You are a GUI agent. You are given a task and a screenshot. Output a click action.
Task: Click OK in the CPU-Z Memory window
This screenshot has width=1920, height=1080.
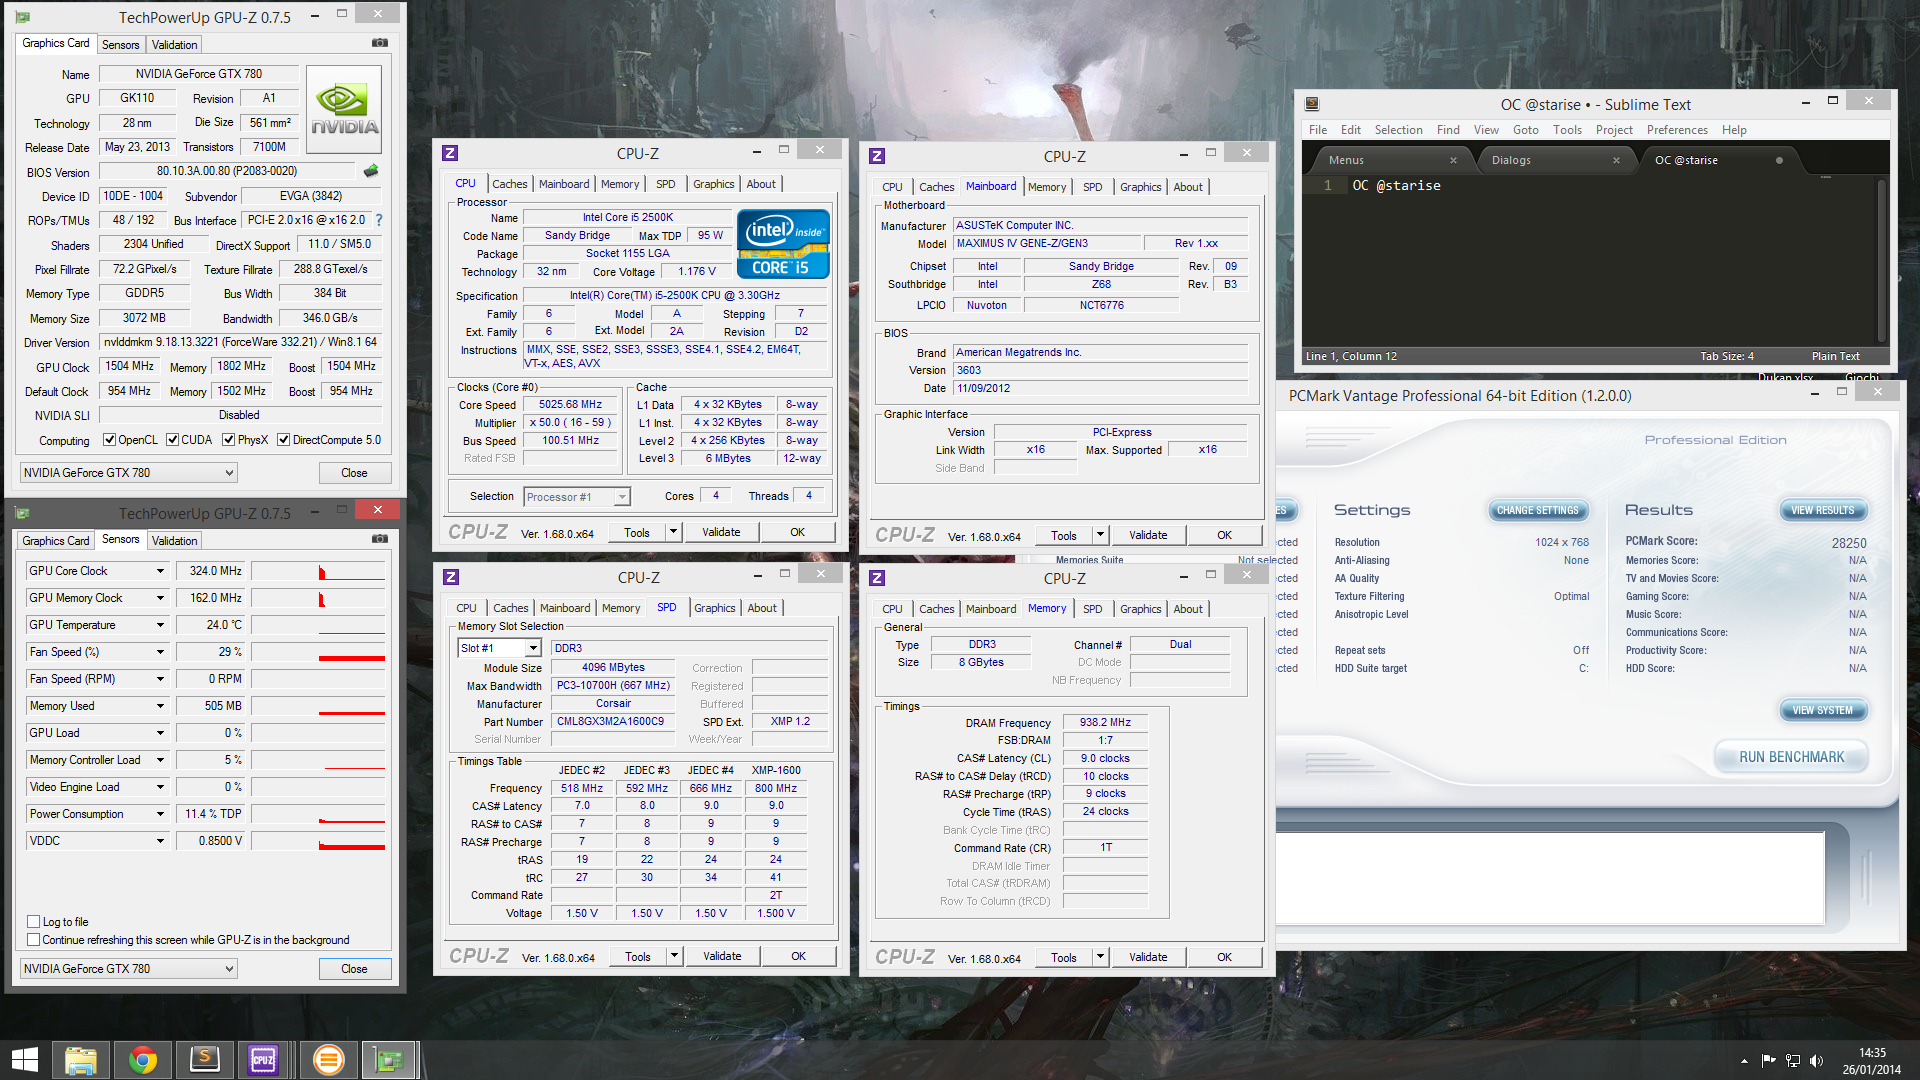coord(1224,957)
